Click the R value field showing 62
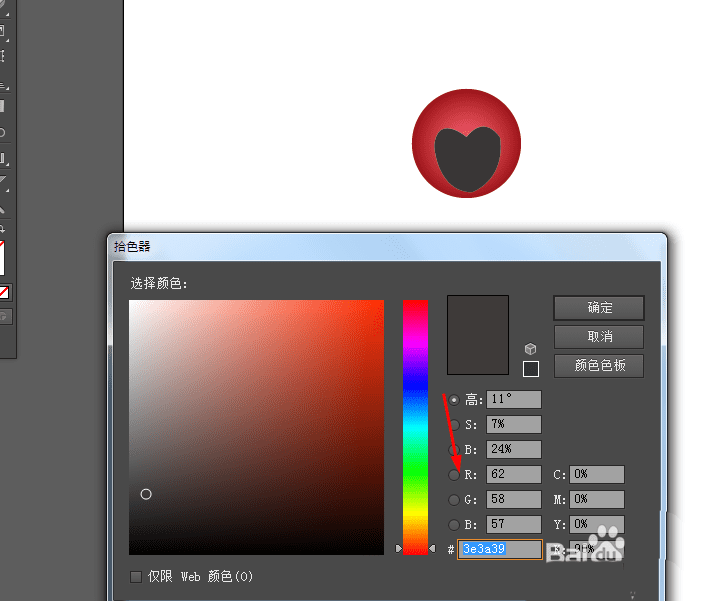The image size is (711, 601). click(x=514, y=474)
